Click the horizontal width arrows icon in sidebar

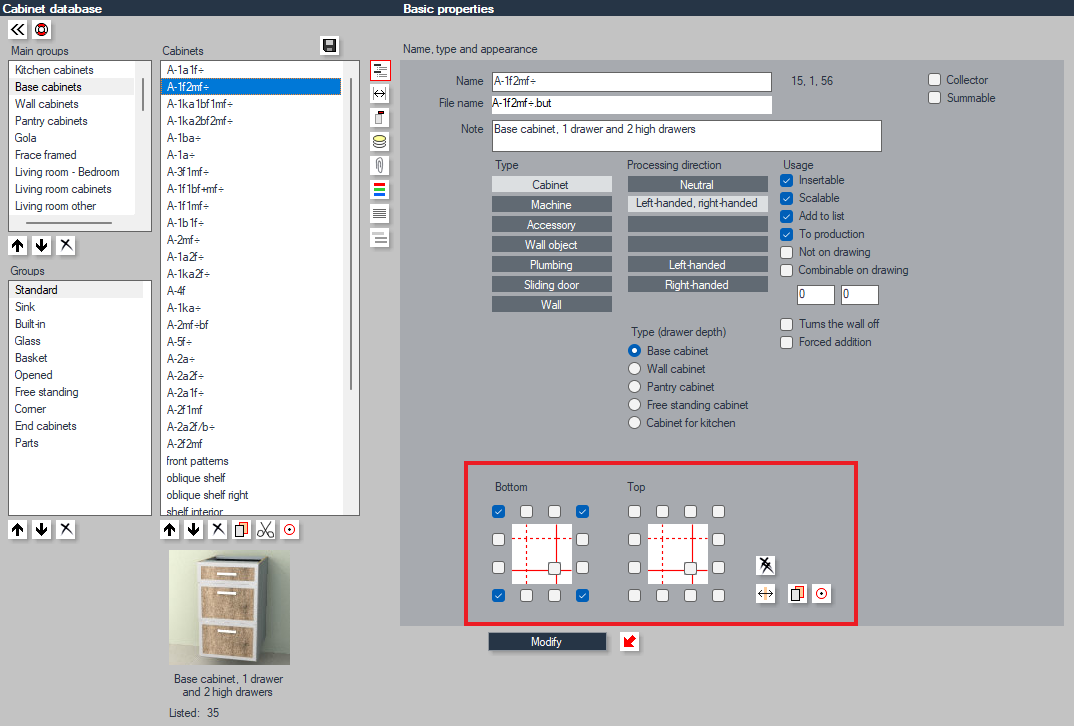pyautogui.click(x=379, y=94)
